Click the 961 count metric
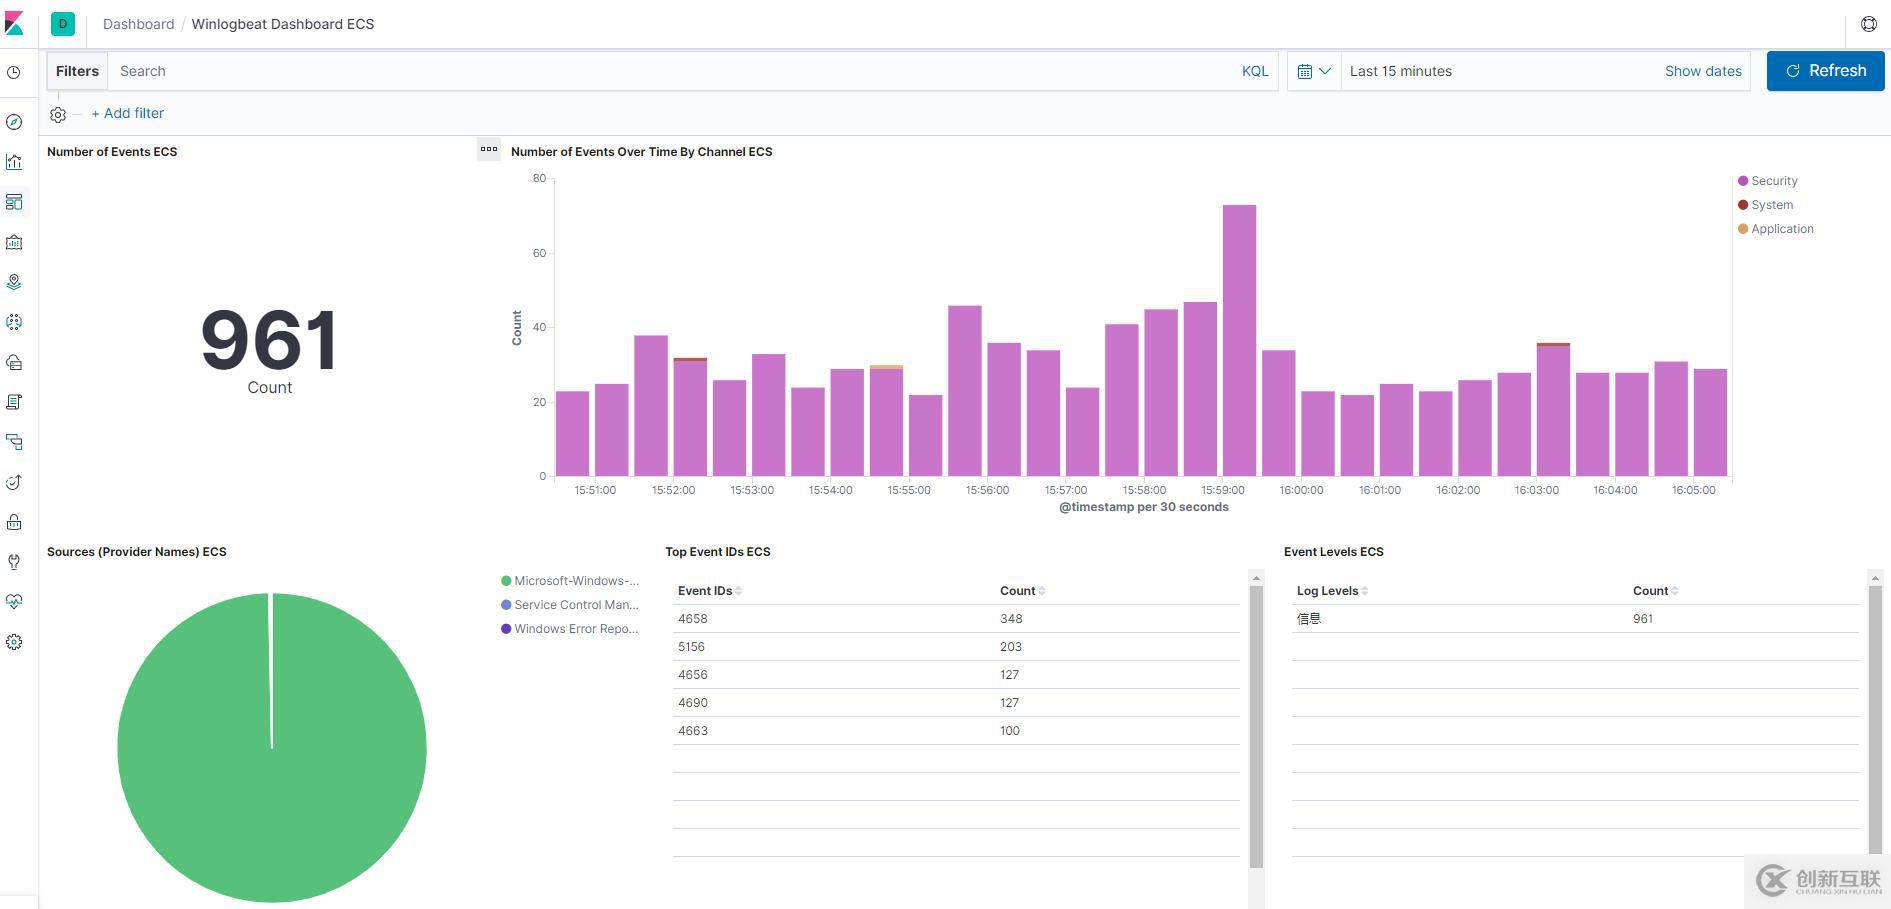1891x909 pixels. click(270, 340)
